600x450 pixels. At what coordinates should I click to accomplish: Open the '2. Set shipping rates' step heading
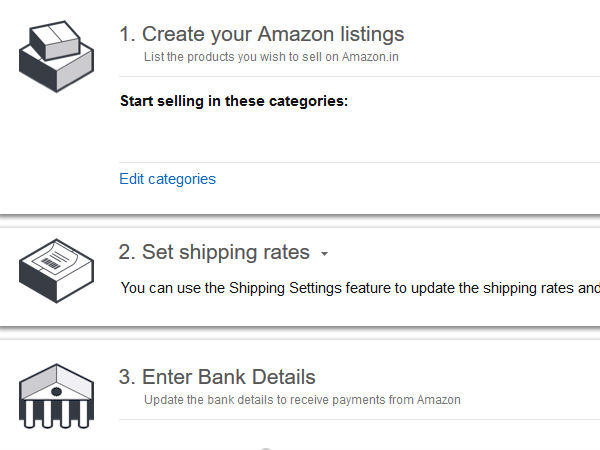[x=214, y=252]
